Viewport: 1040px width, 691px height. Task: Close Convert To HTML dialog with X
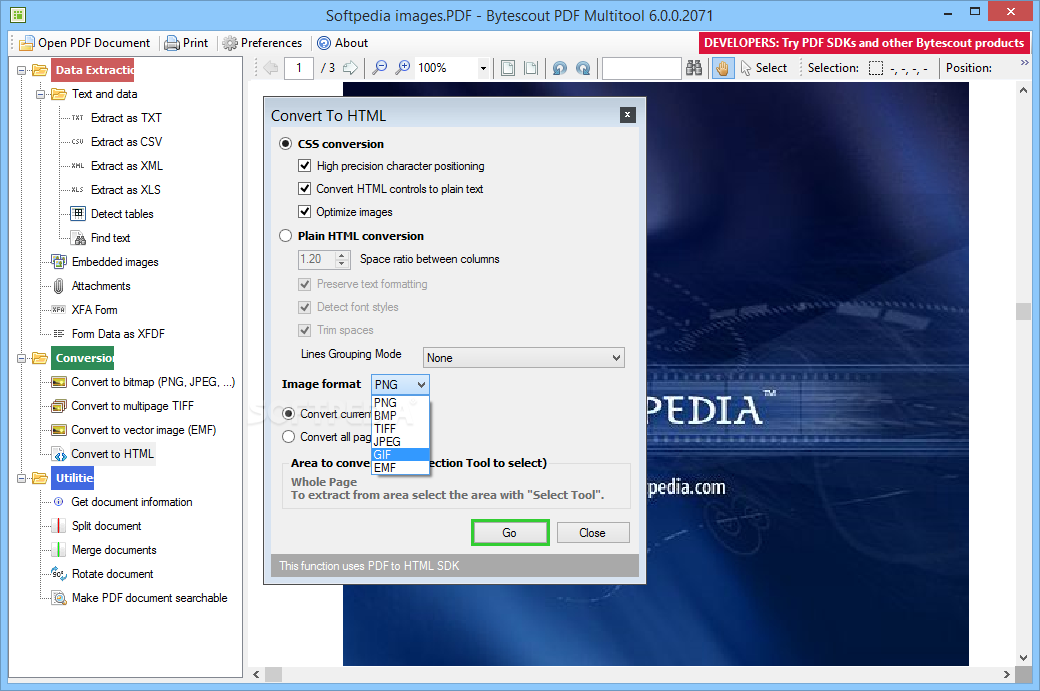(x=627, y=115)
